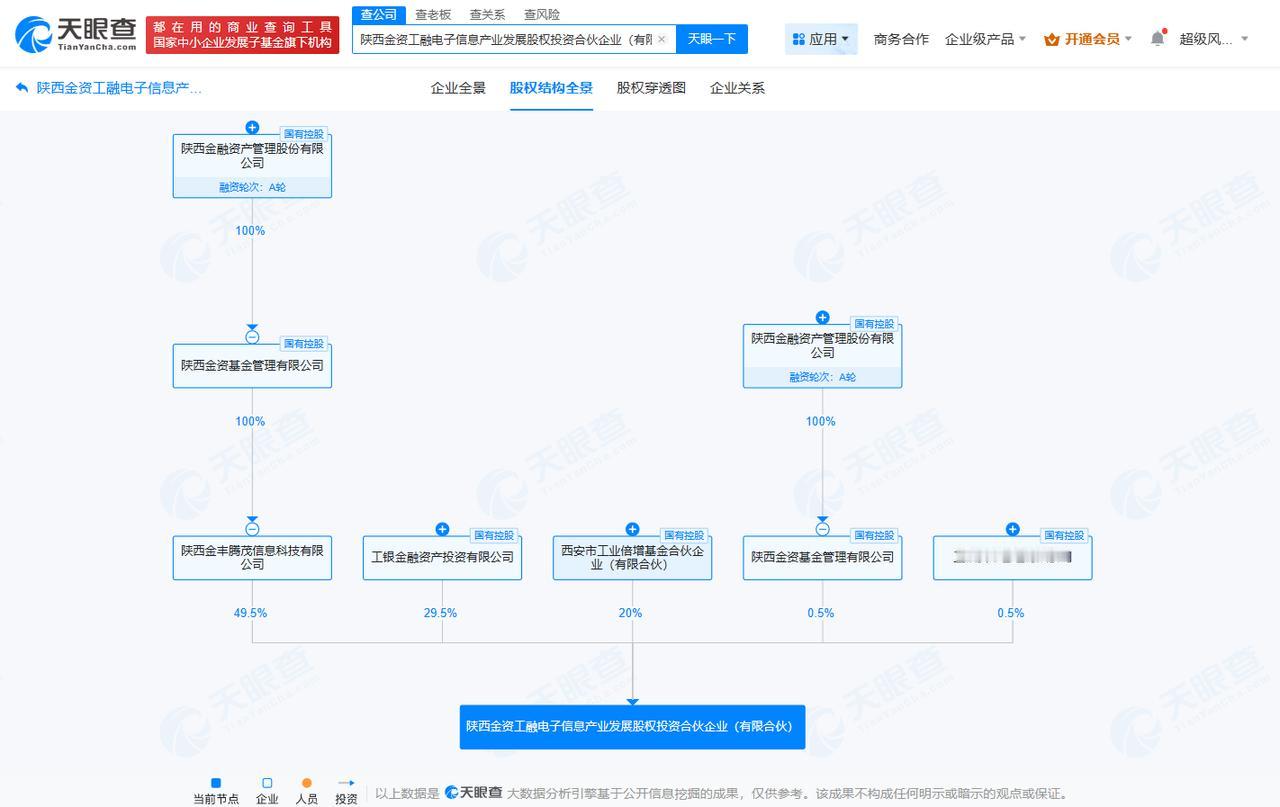Collapse minus icon above the bottom-row 陕西金资基金管理有限公司 node
This screenshot has height=807, width=1280.
pos(822,529)
